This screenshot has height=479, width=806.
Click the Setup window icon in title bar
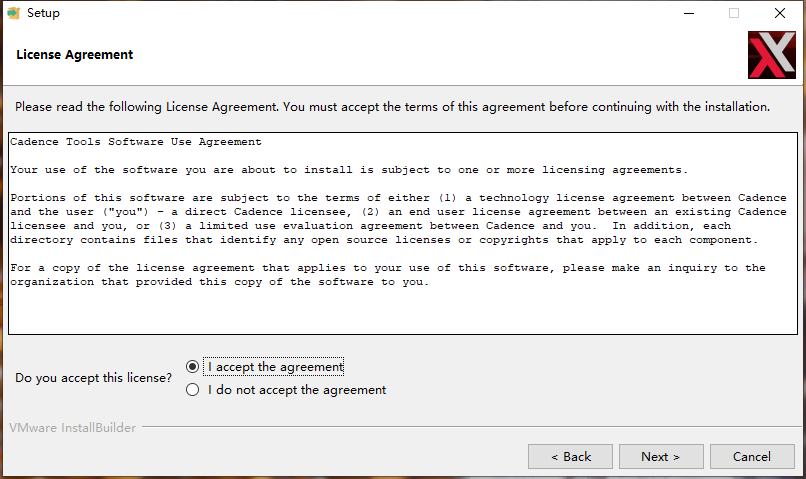tap(14, 13)
